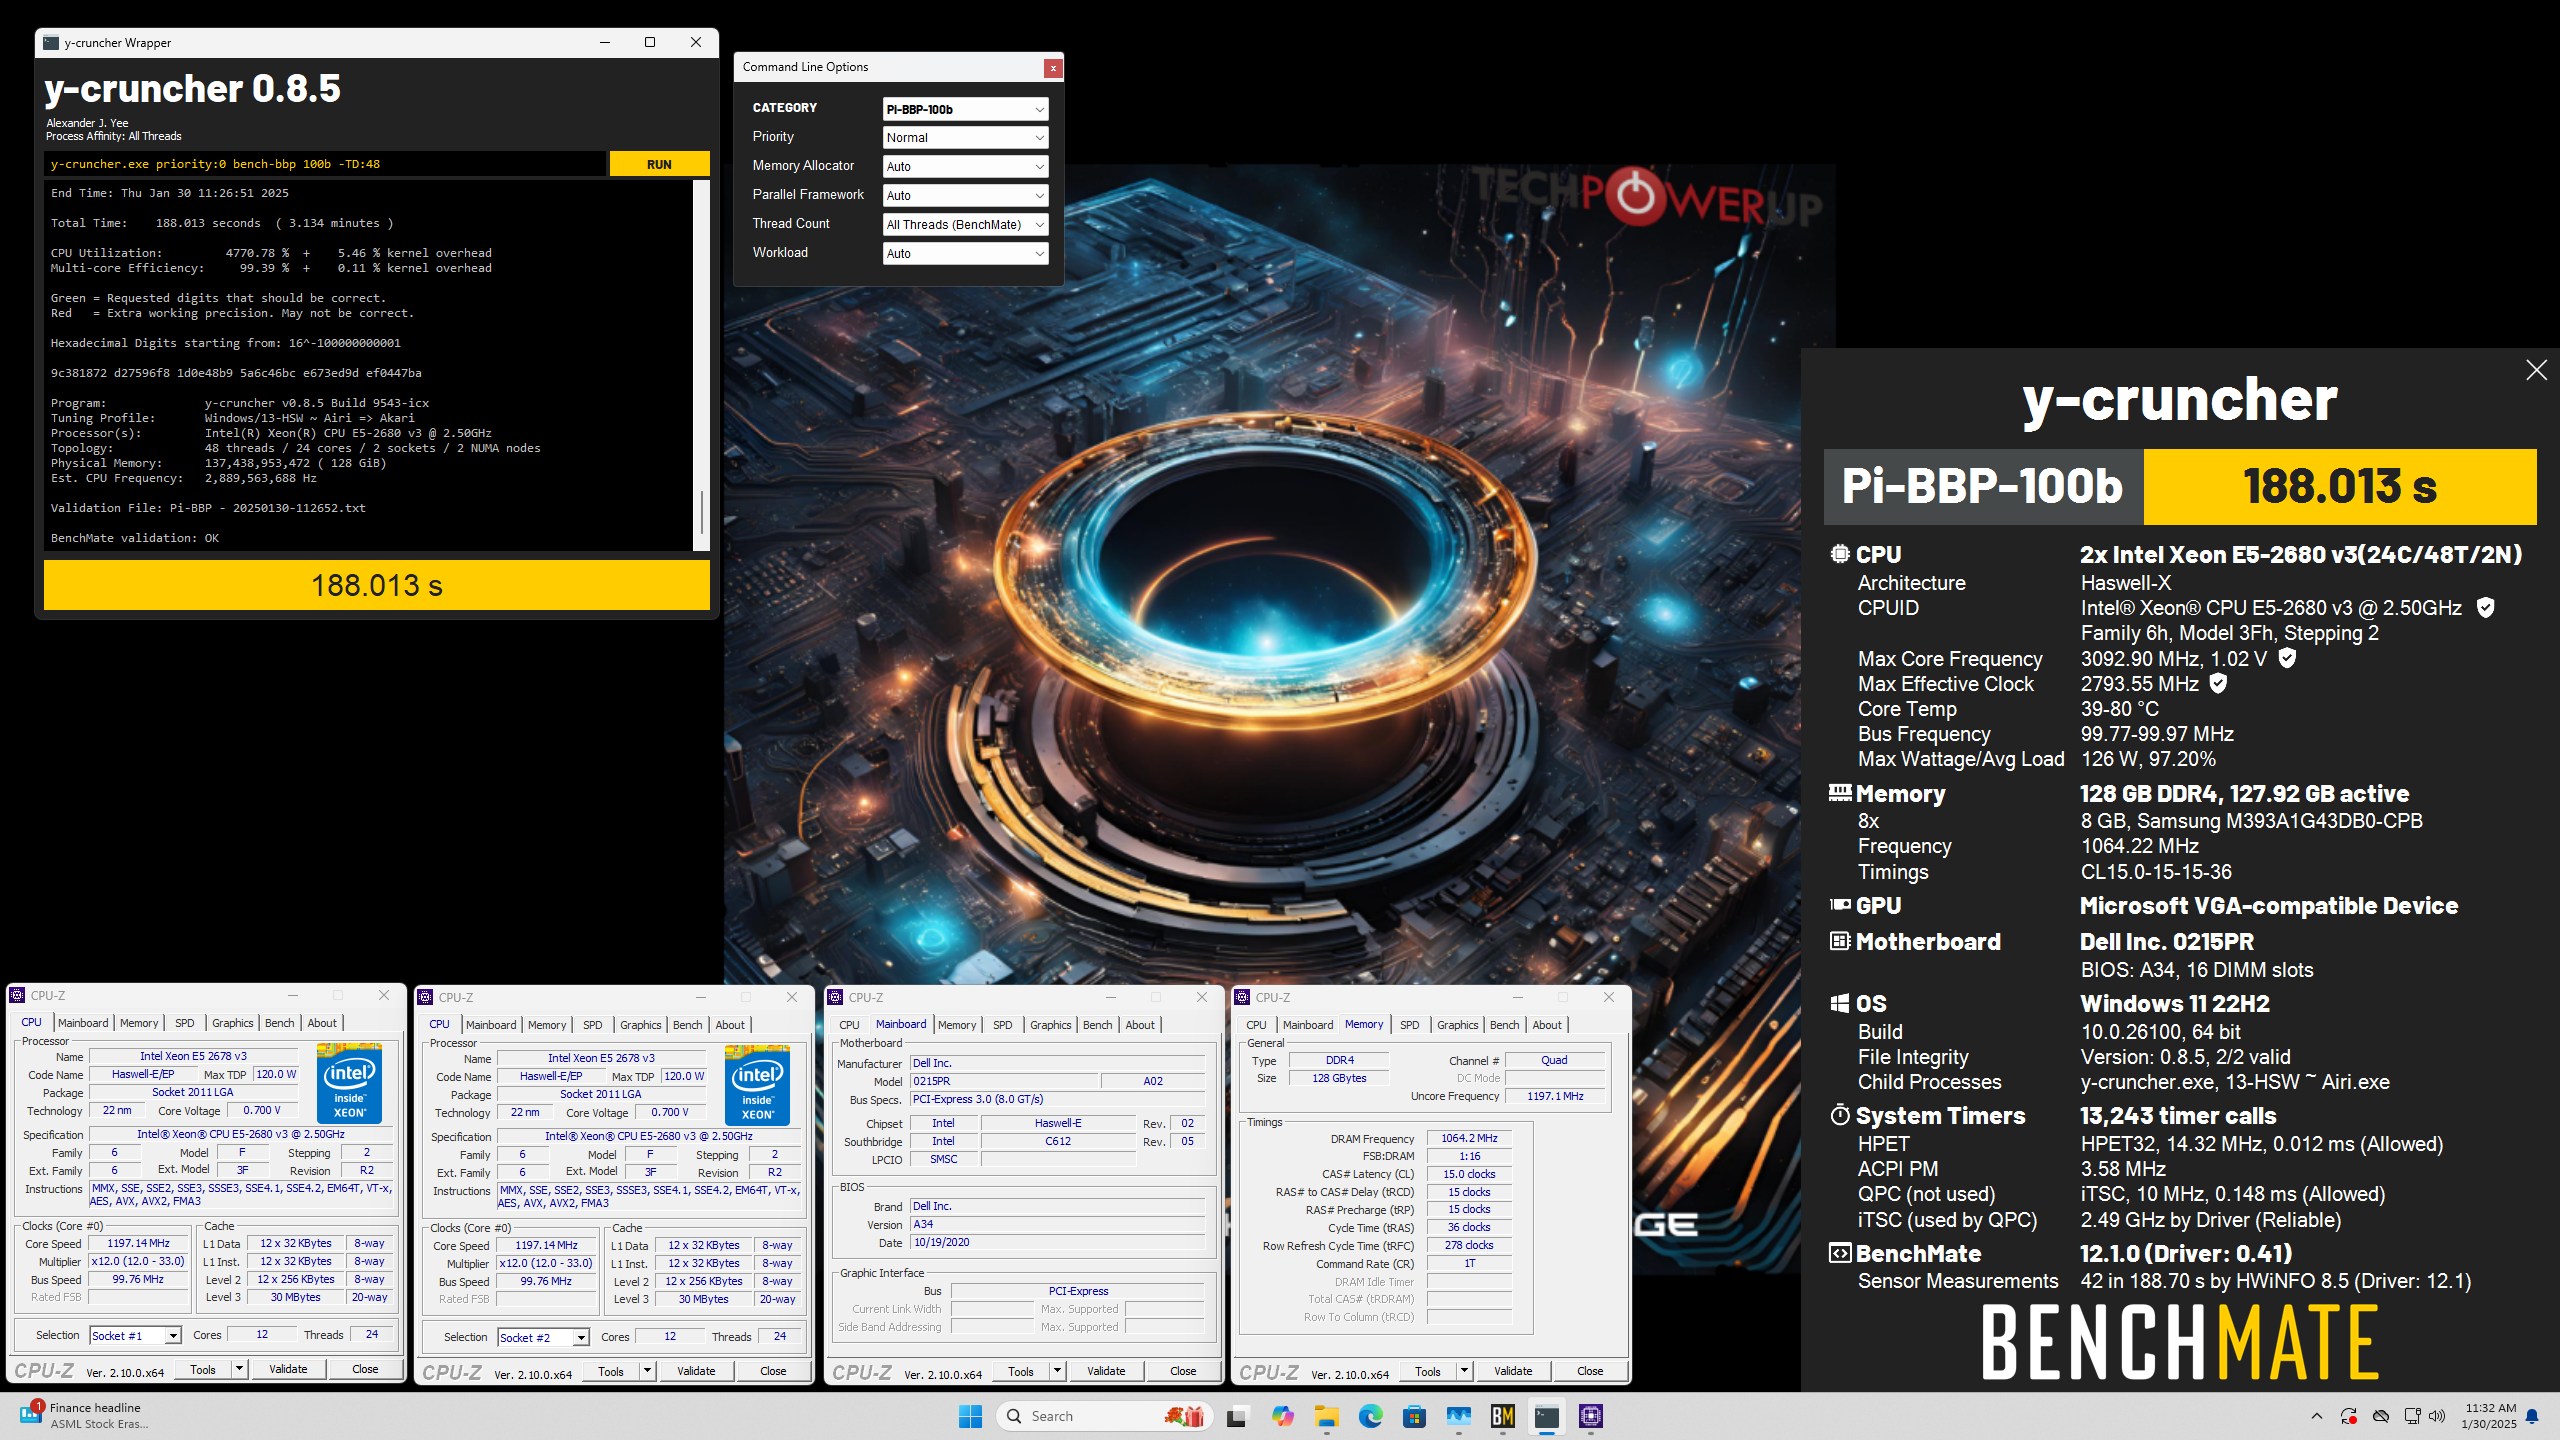Click Close button in Socket #2 CPU-Z window

pos(773,1371)
